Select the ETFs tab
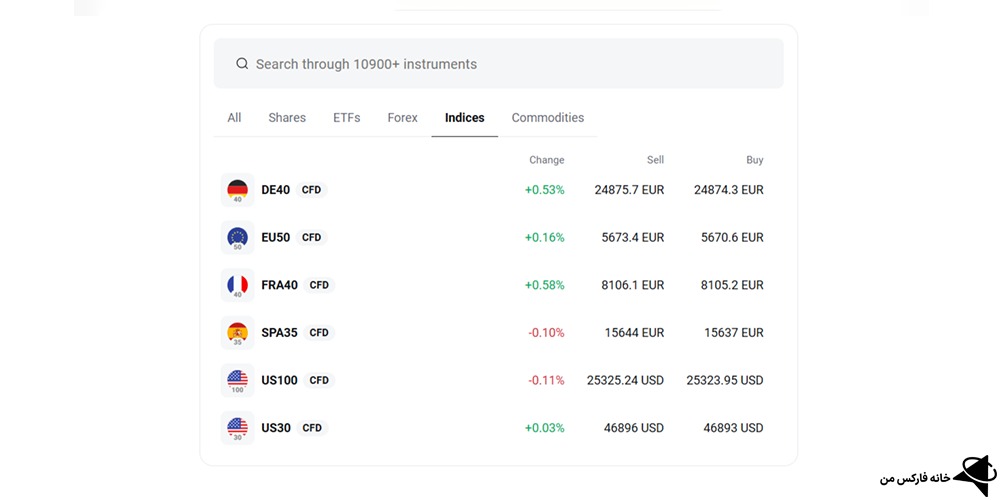 click(346, 118)
